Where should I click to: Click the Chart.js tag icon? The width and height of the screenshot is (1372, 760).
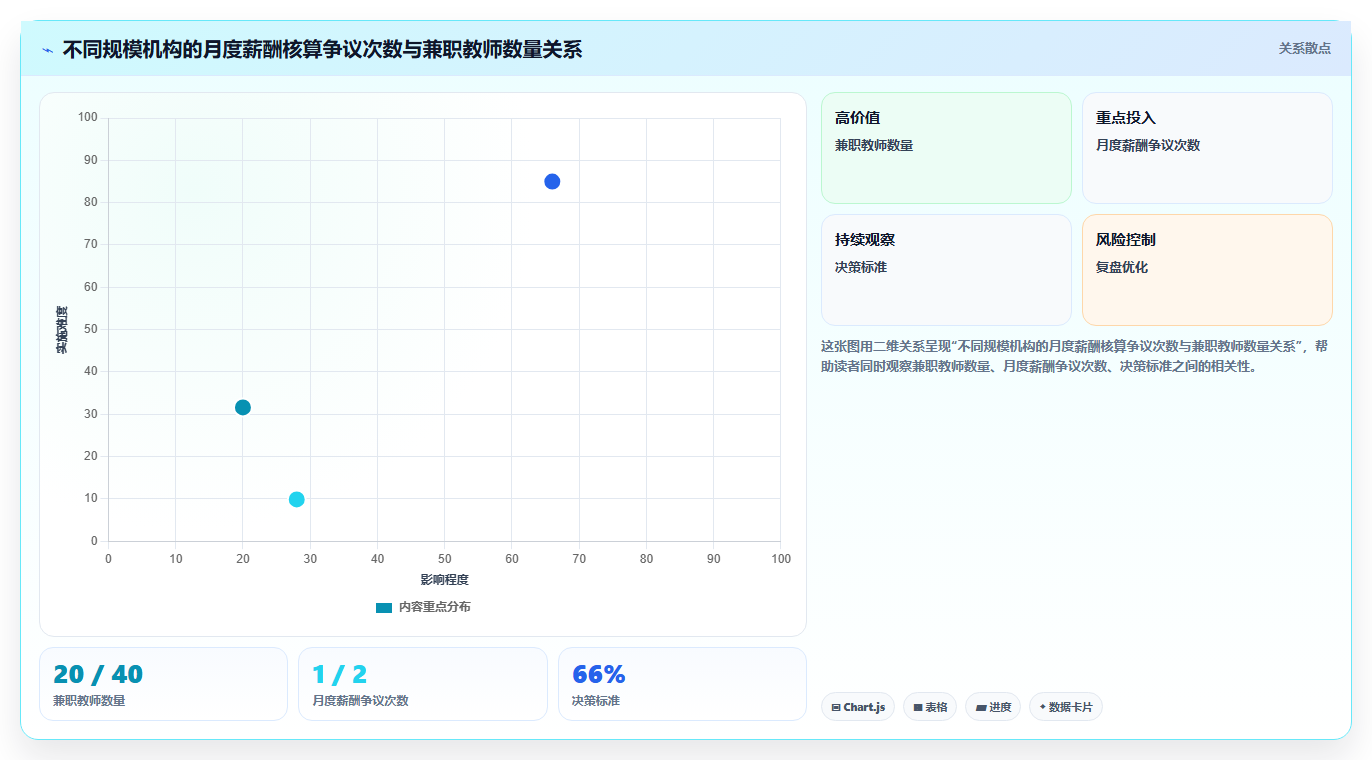836,707
